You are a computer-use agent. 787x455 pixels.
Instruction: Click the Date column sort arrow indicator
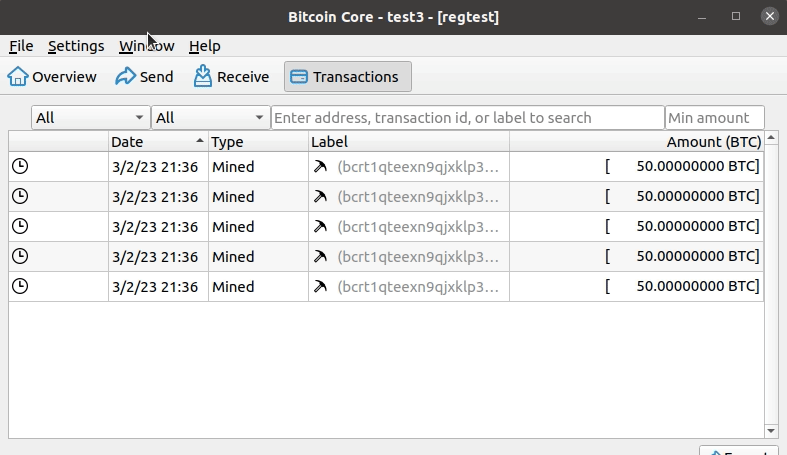[200, 141]
